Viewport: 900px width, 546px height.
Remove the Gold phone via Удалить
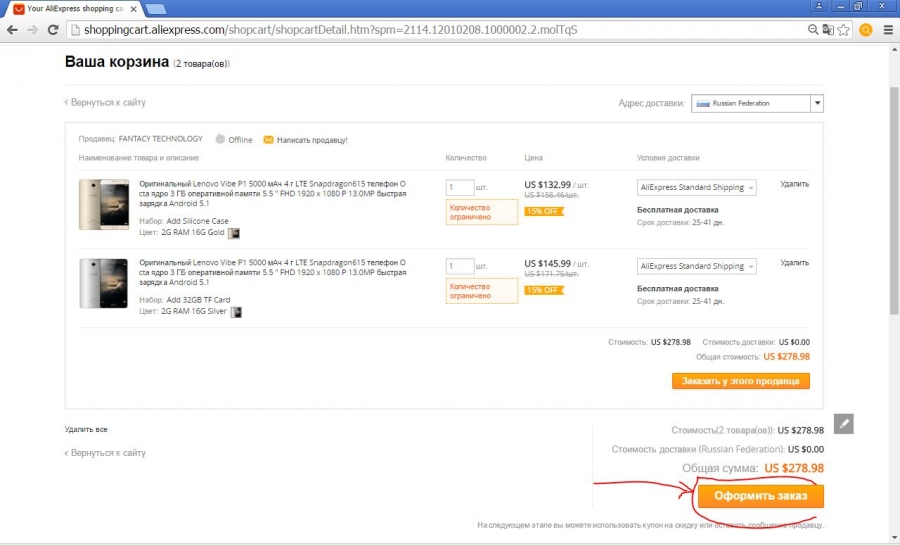[x=794, y=184]
